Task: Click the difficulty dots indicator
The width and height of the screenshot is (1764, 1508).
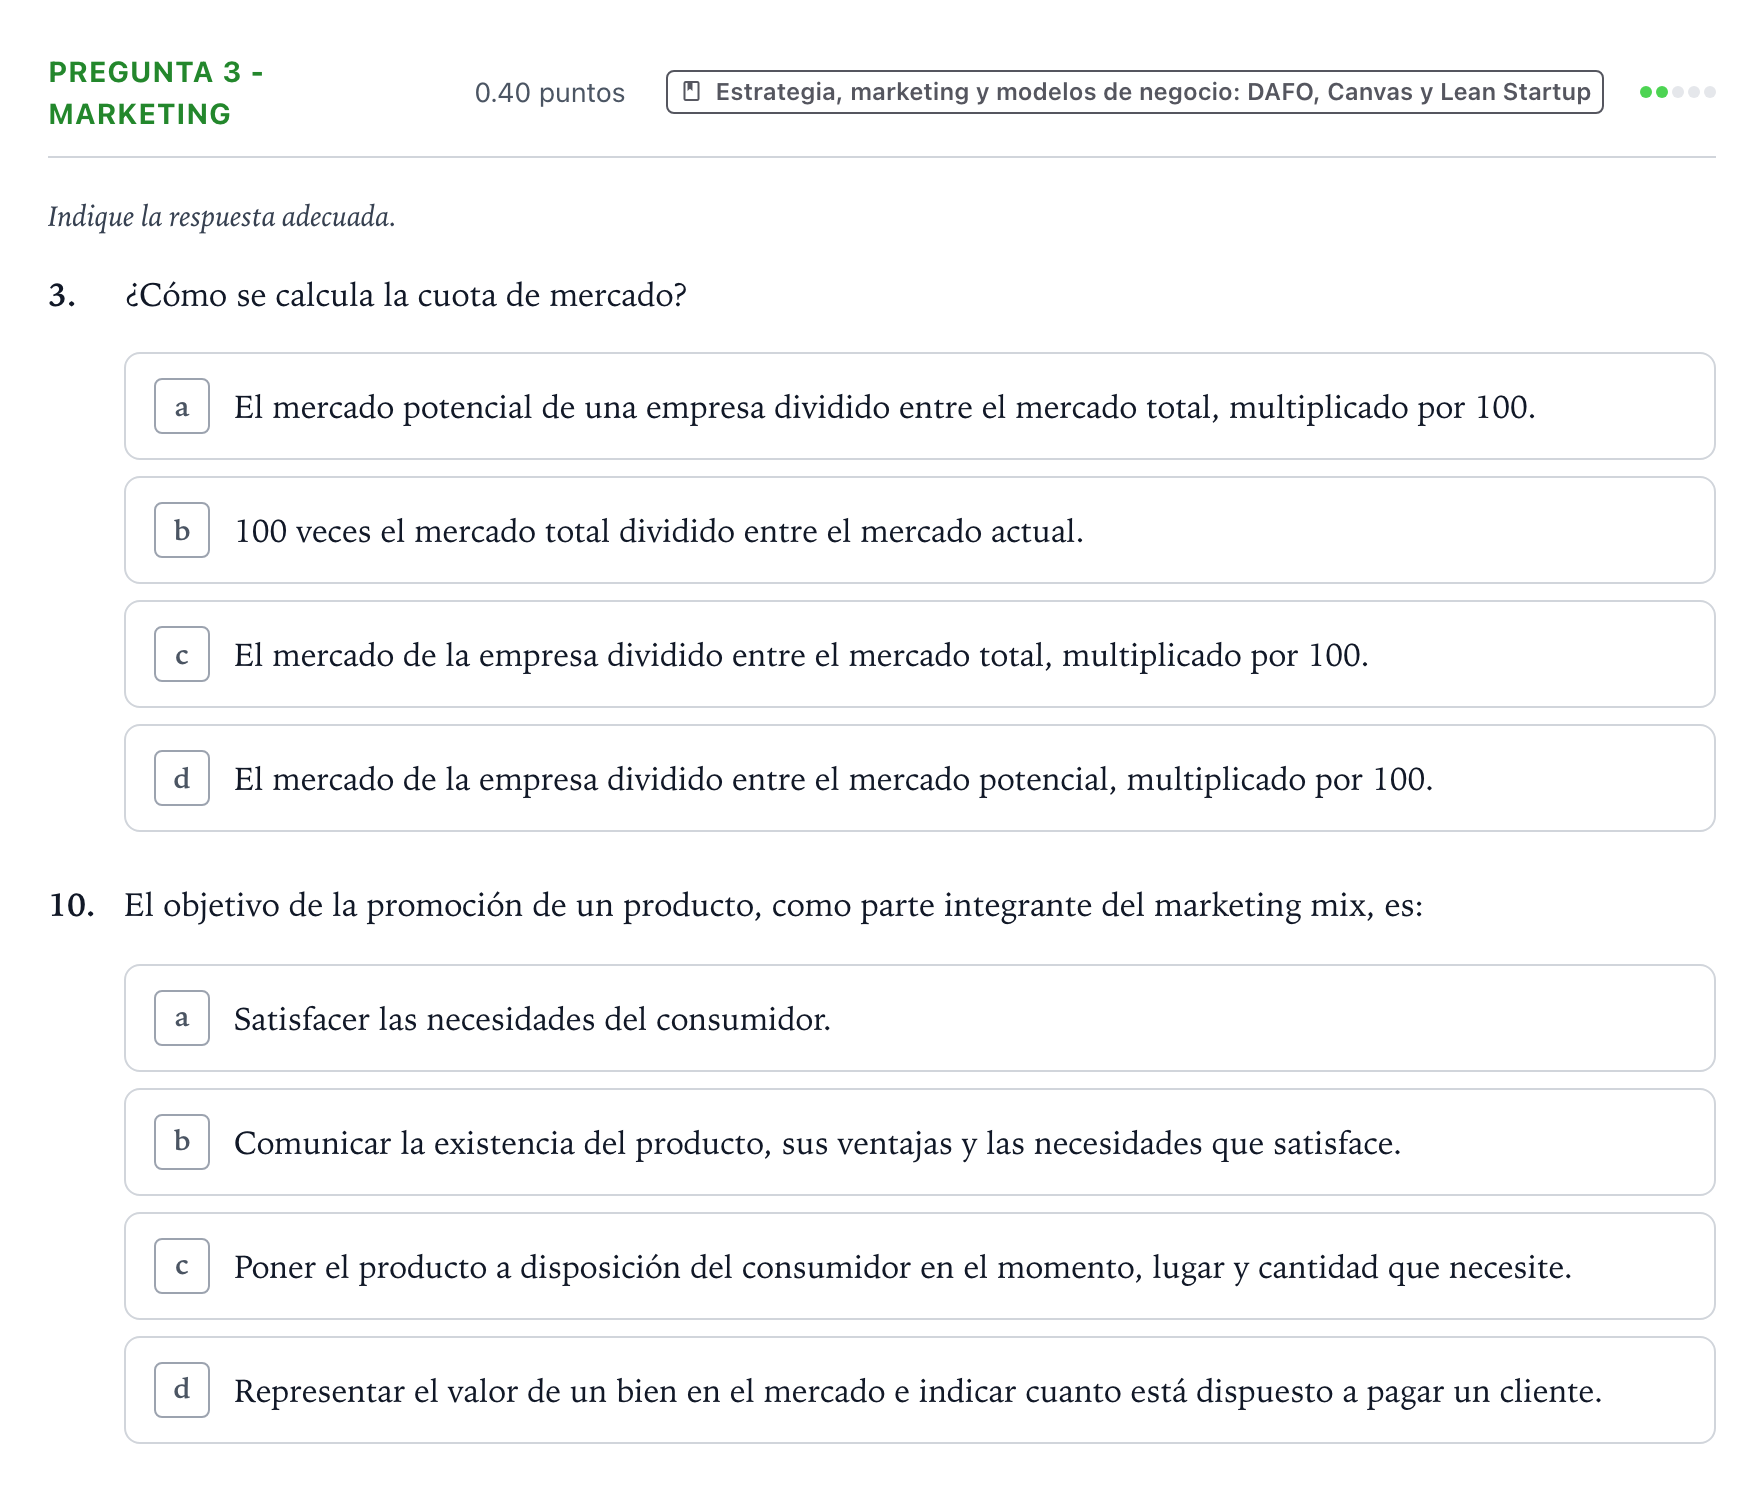Action: (x=1677, y=92)
